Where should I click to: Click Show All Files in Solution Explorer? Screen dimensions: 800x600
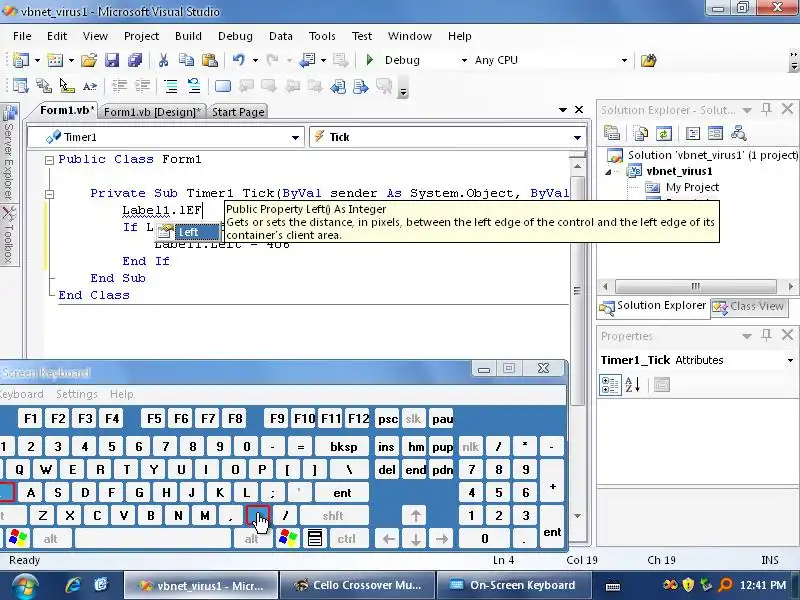tap(640, 133)
